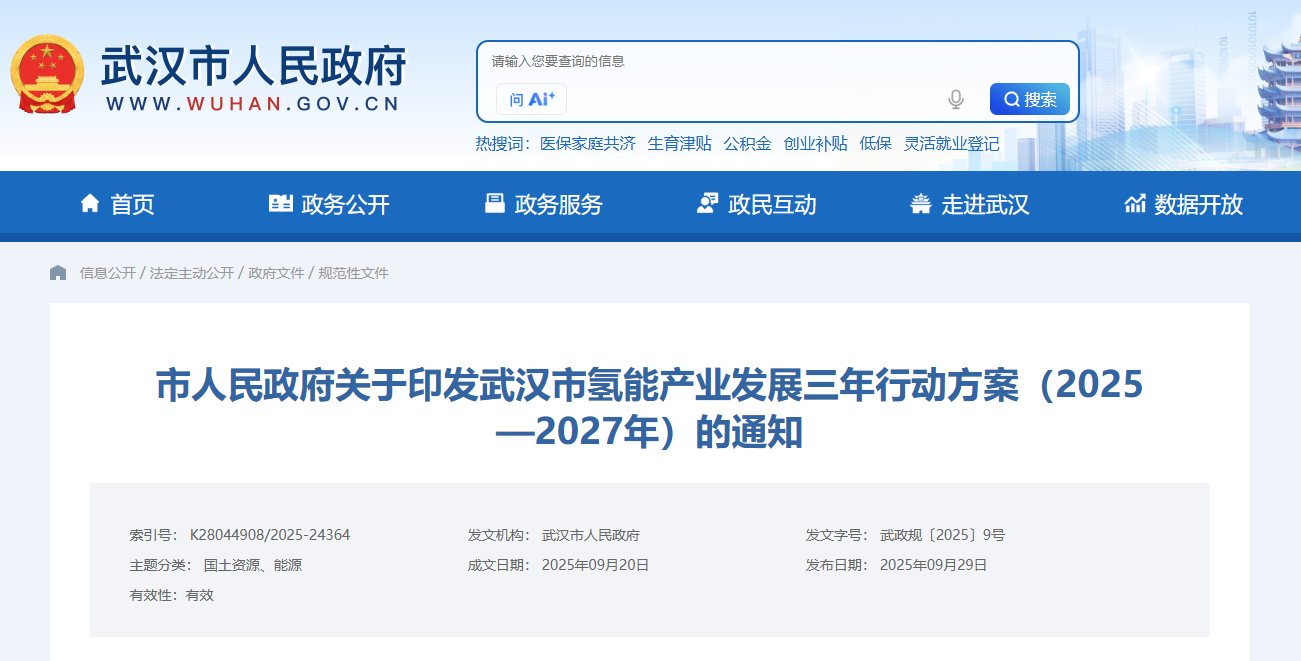This screenshot has width=1301, height=661.
Task: Click the 政务服务 icon in navbar
Action: (x=495, y=204)
